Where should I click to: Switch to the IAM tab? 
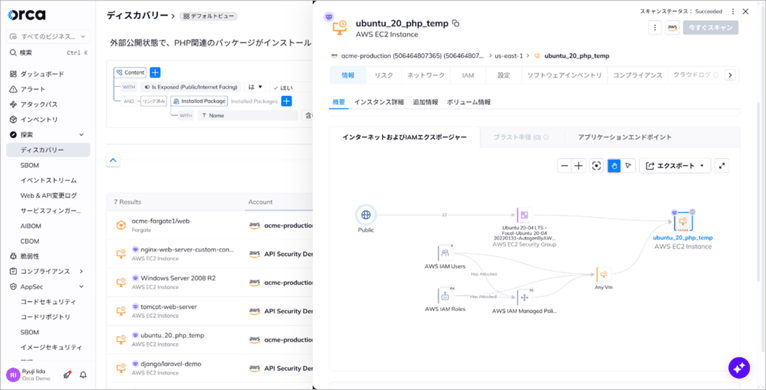(468, 75)
